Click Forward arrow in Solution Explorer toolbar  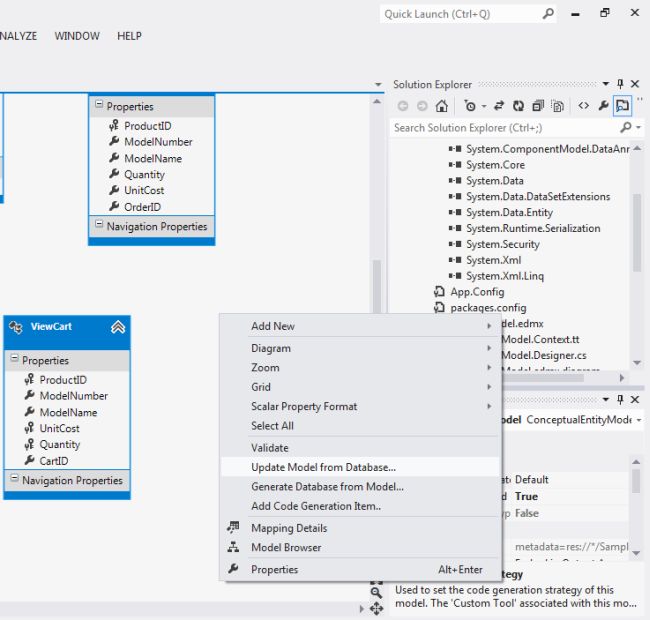coord(422,106)
